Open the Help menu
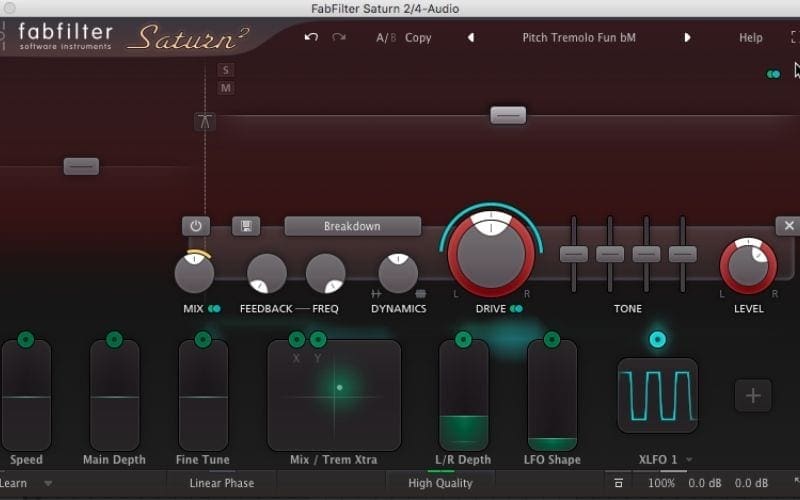The width and height of the screenshot is (800, 500). (x=751, y=38)
